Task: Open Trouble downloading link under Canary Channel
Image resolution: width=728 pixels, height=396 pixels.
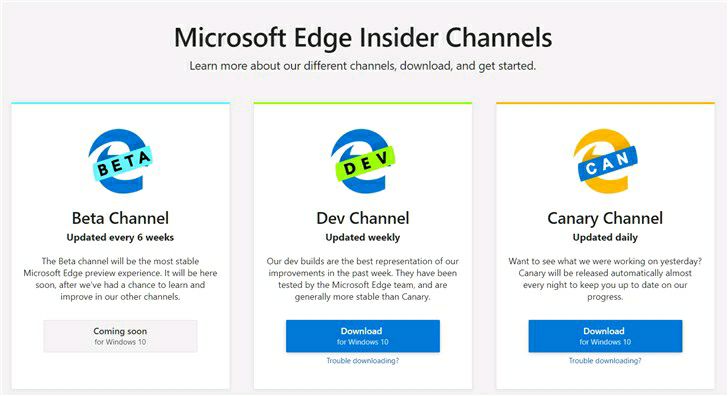Action: coord(605,361)
